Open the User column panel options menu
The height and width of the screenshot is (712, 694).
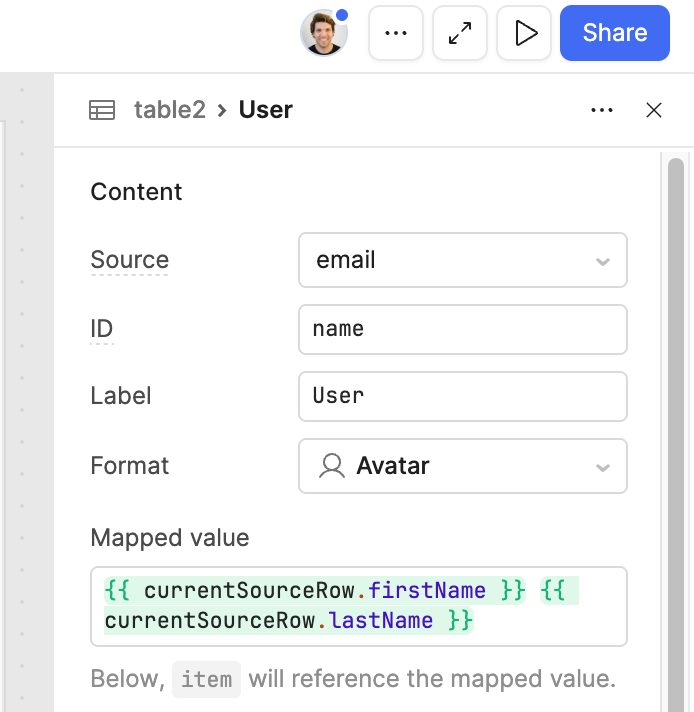click(602, 110)
